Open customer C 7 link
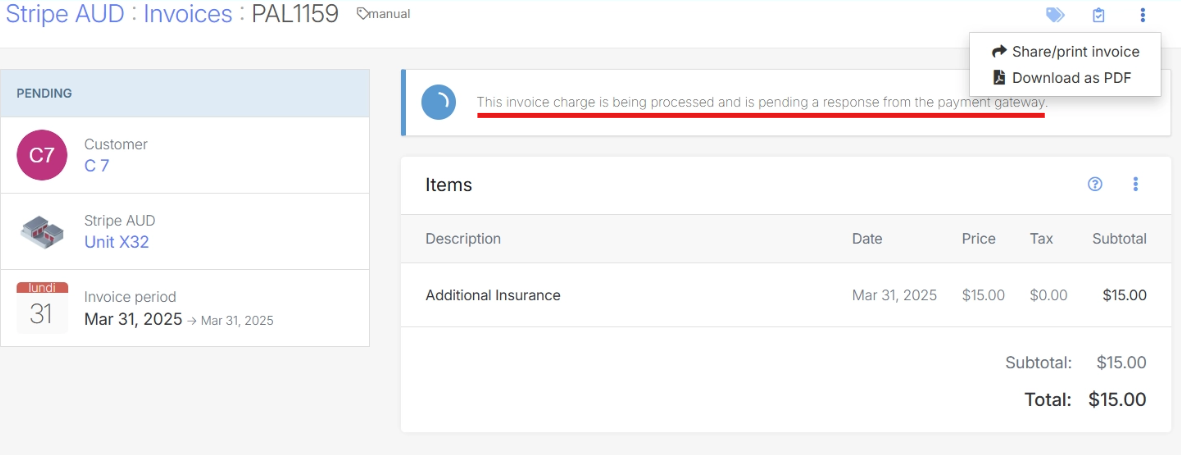The width and height of the screenshot is (1181, 455). (x=96, y=165)
